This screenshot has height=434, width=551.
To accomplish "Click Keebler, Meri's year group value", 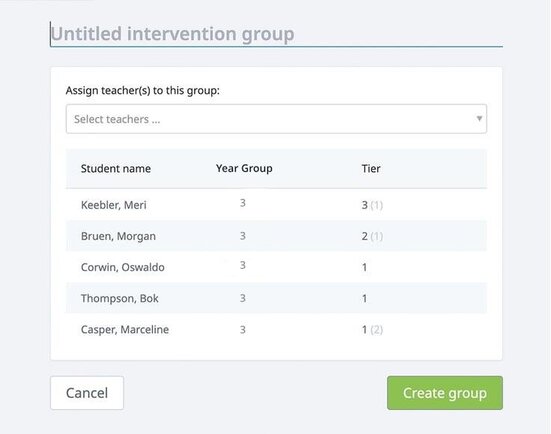I will pyautogui.click(x=242, y=203).
